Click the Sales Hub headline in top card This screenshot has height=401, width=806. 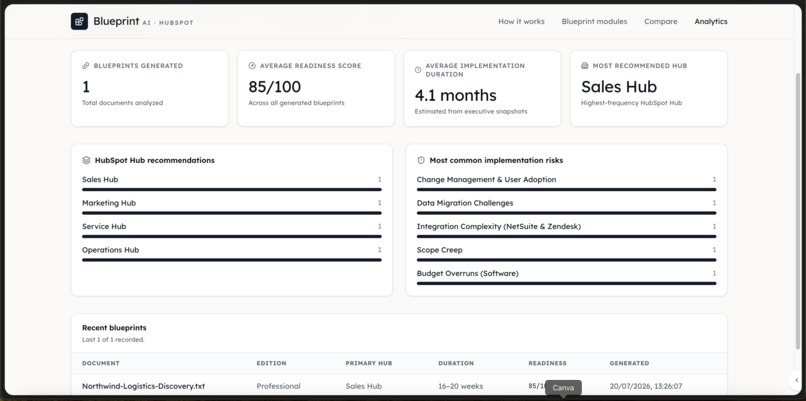pos(619,87)
